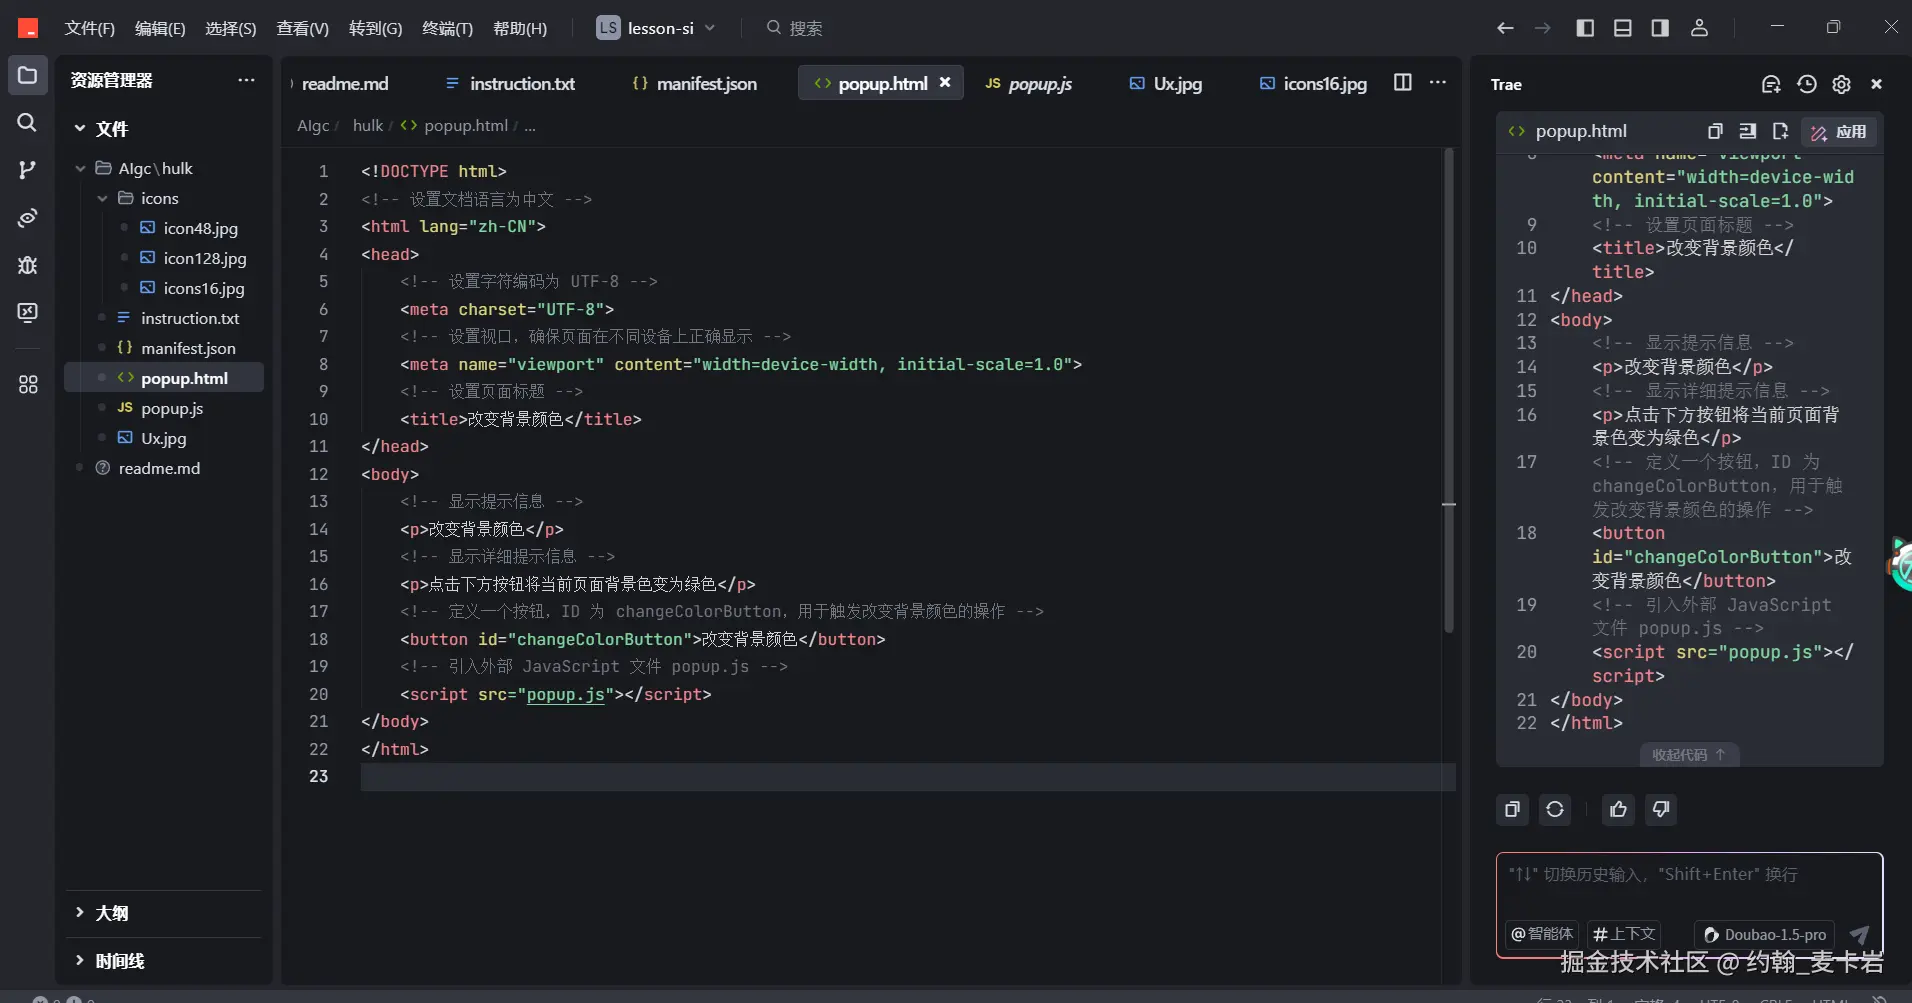
Task: Start a new chat in Trae panel
Action: tap(1771, 84)
